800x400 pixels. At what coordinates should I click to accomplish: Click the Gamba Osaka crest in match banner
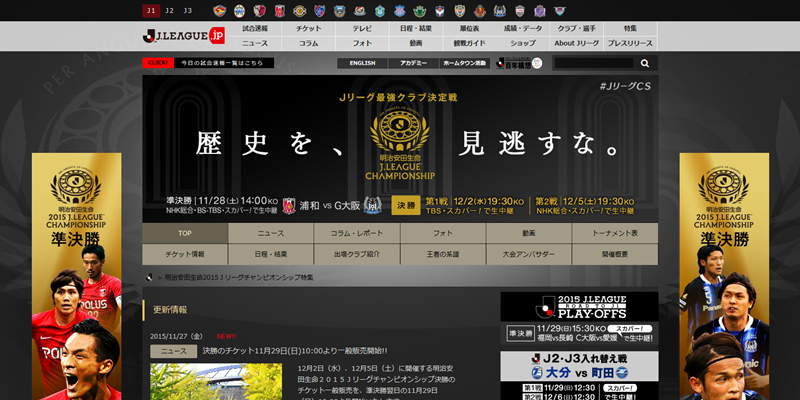[374, 205]
